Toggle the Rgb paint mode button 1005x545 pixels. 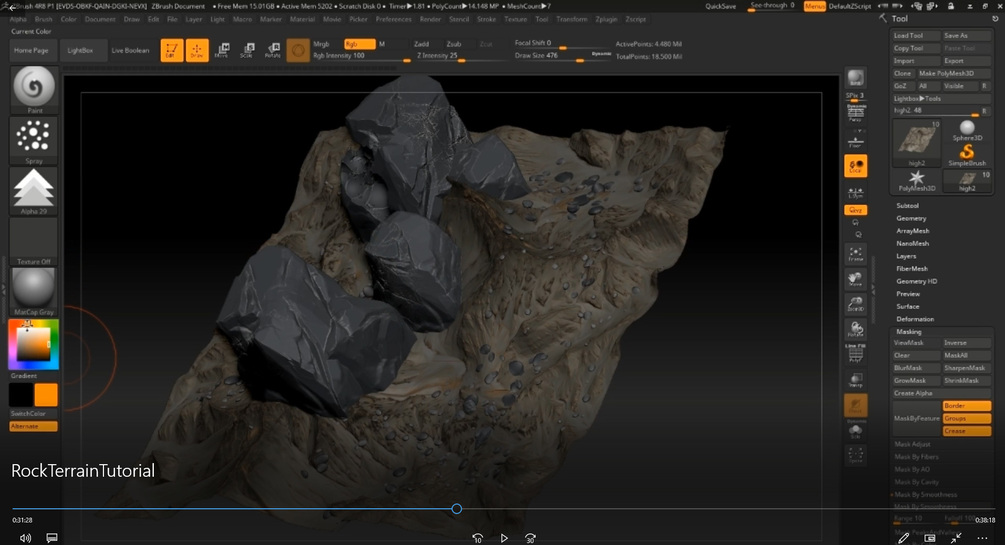[359, 44]
